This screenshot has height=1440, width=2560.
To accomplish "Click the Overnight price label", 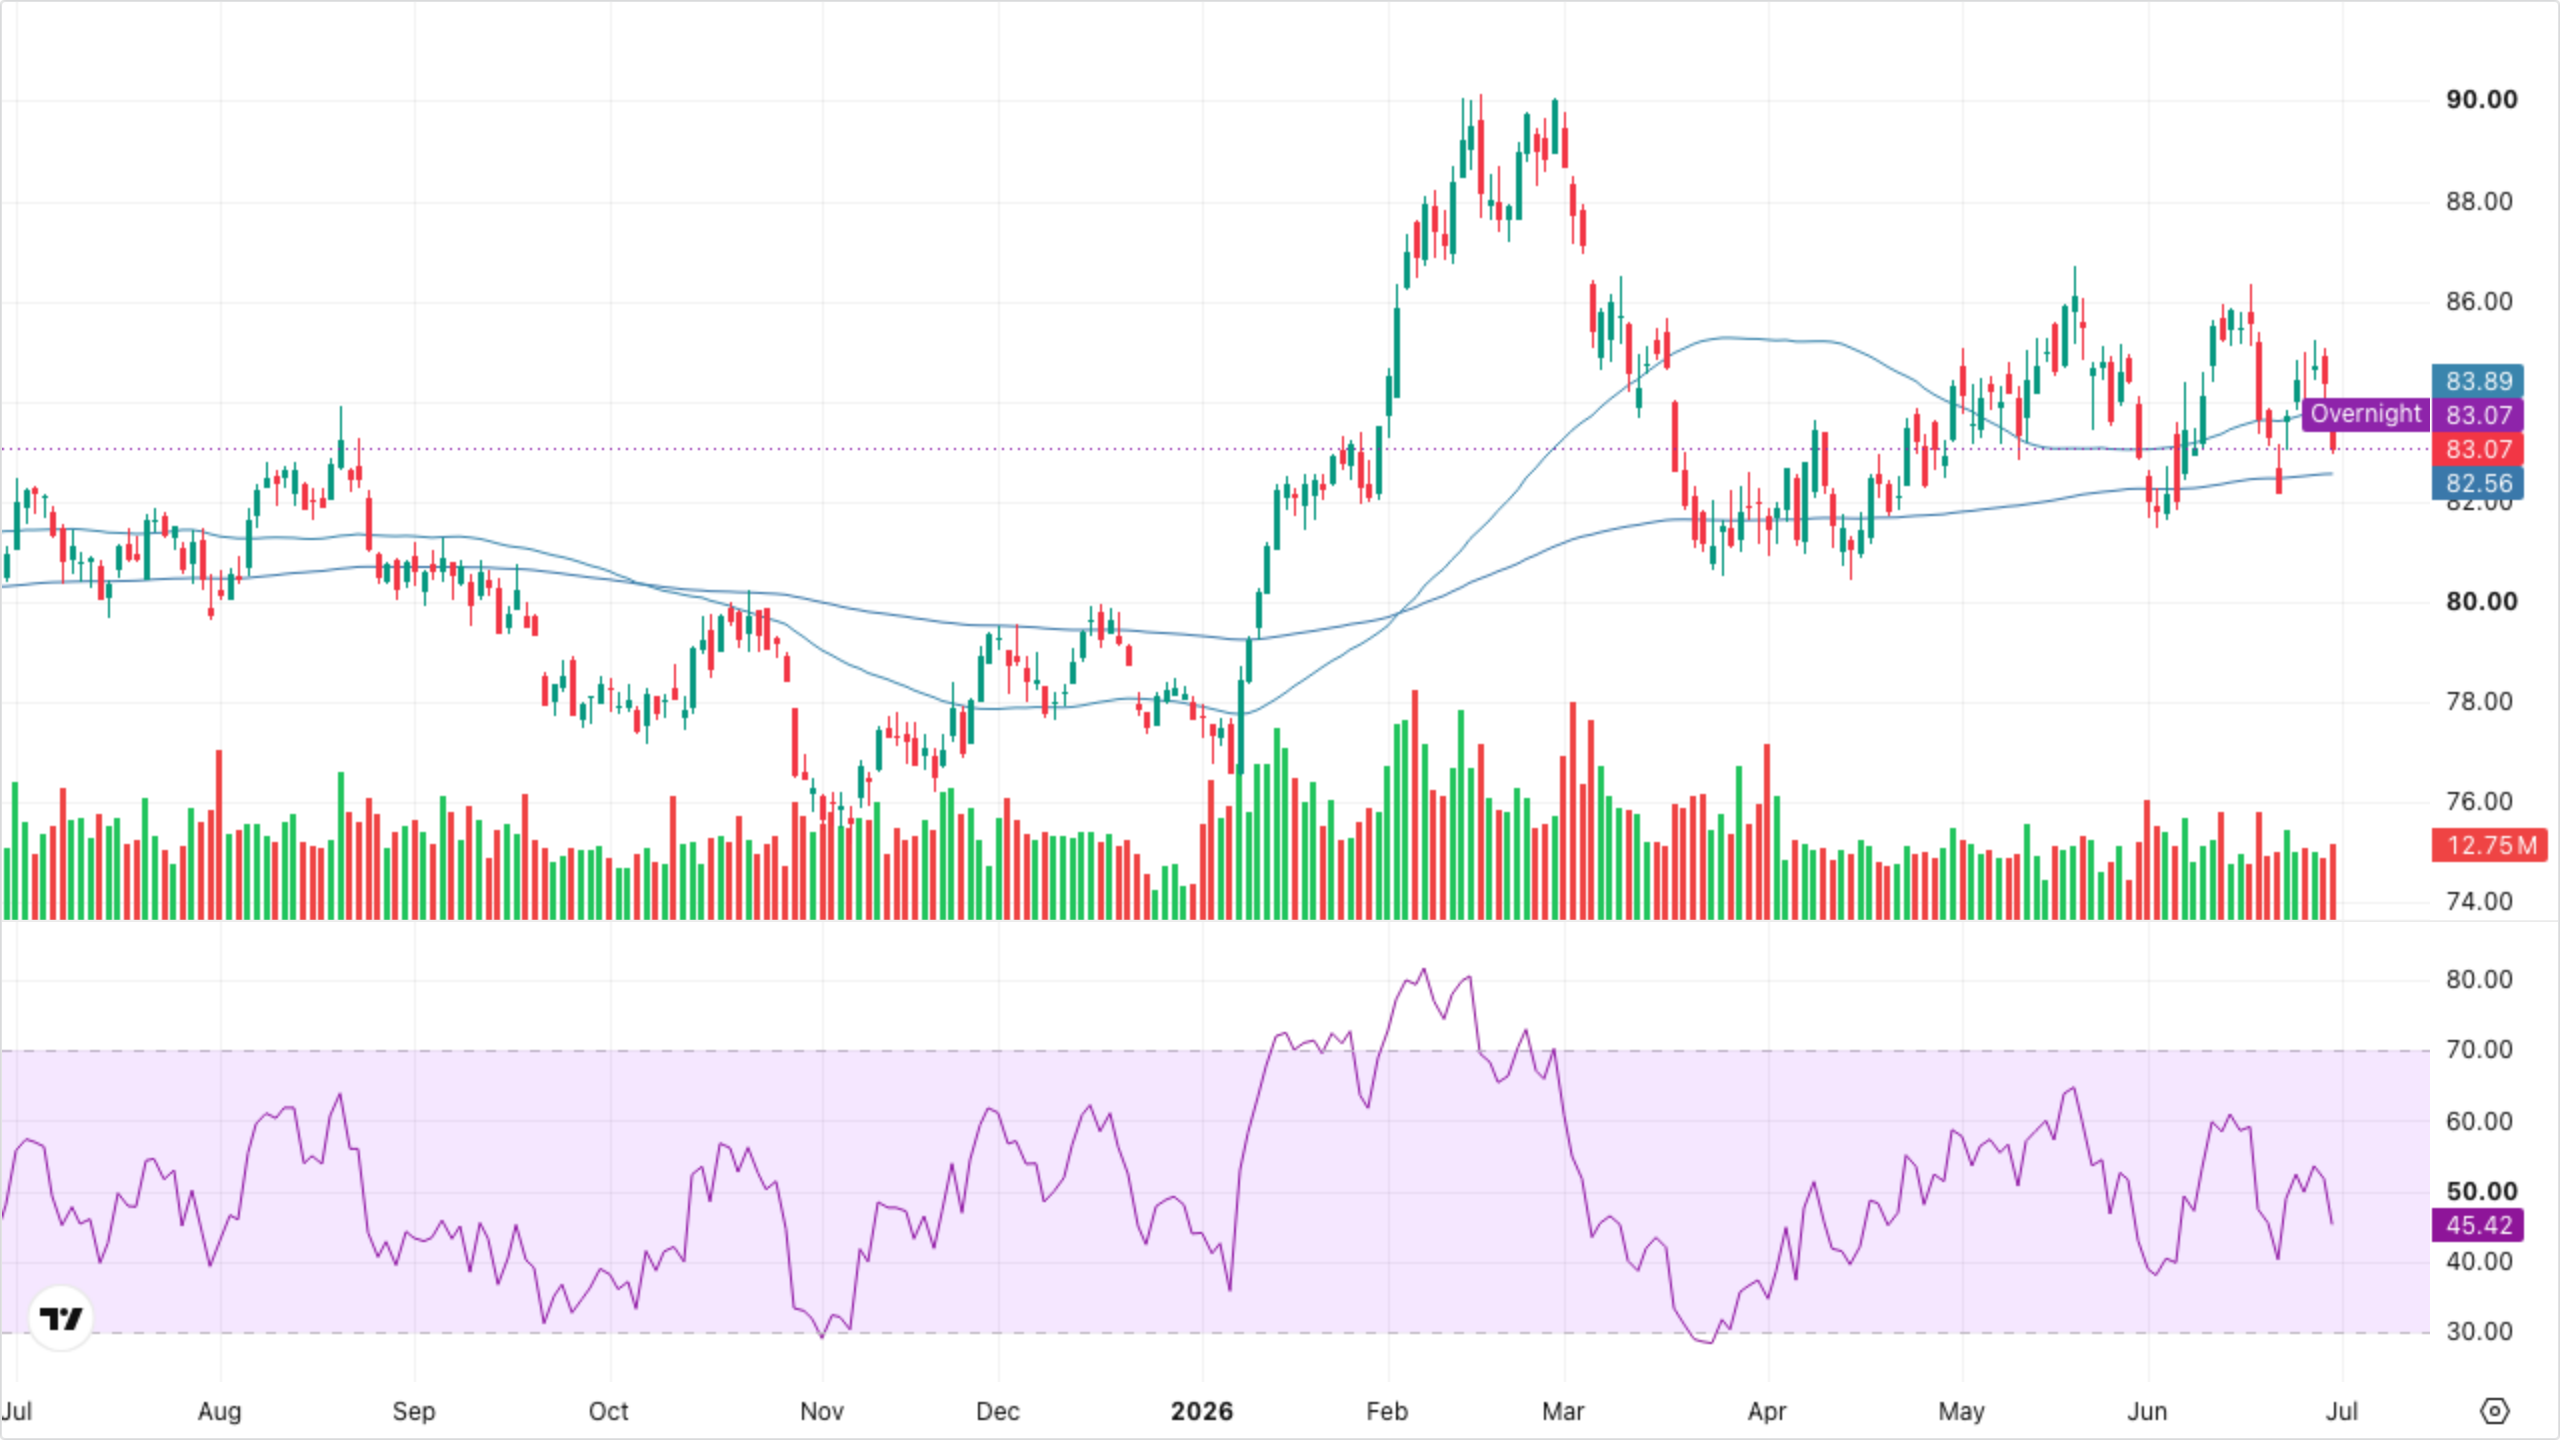I will tap(2366, 414).
